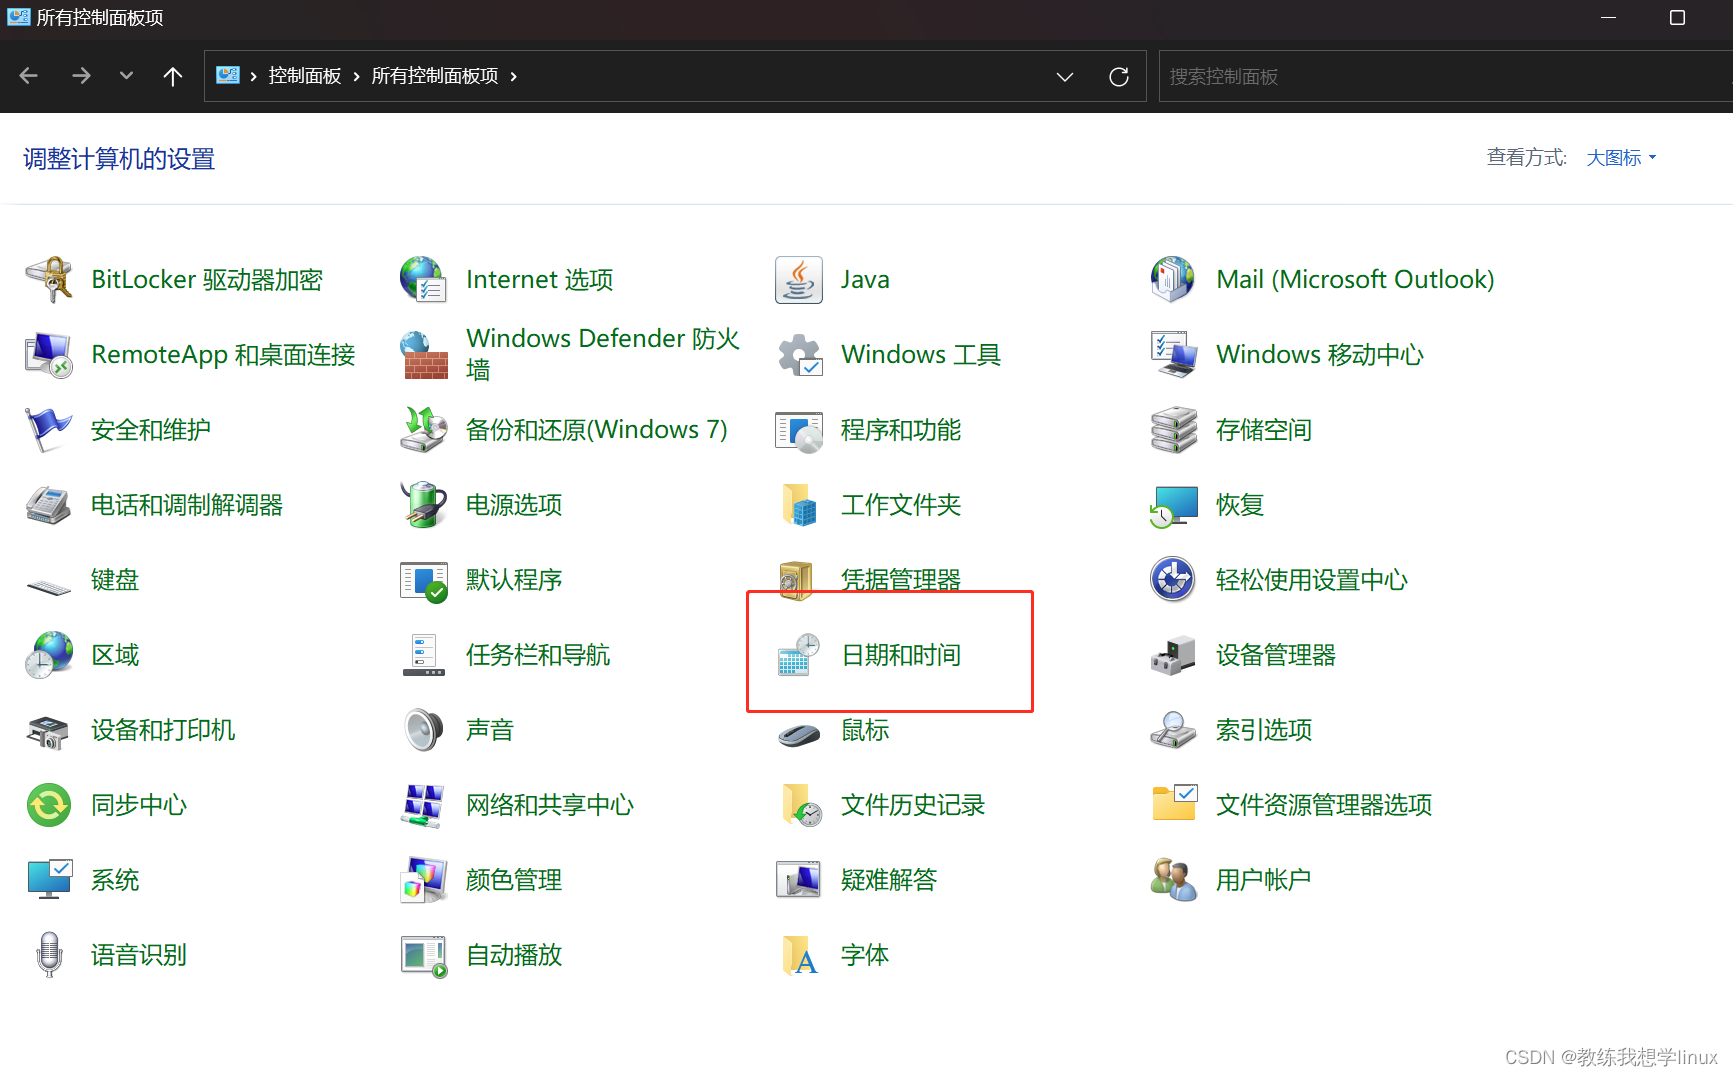1733x1076 pixels.
Task: Refresh the control panel view
Action: click(x=1119, y=77)
